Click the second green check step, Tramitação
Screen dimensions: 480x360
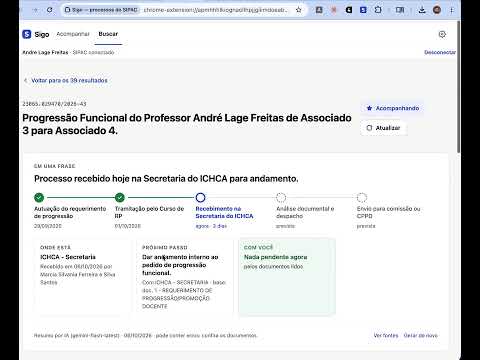point(120,198)
